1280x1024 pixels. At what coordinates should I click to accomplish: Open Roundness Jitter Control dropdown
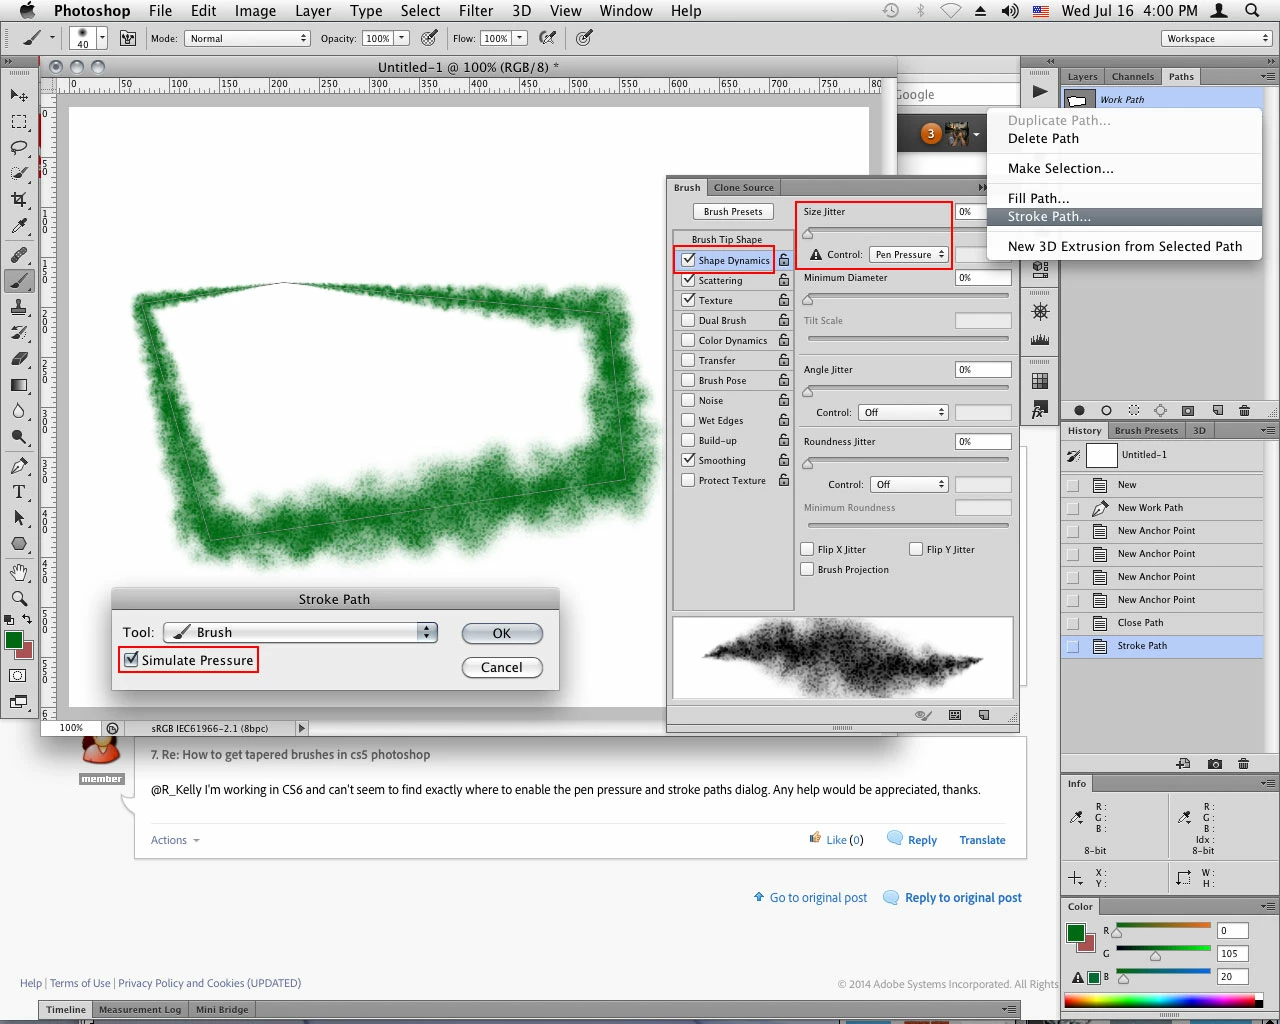point(909,484)
